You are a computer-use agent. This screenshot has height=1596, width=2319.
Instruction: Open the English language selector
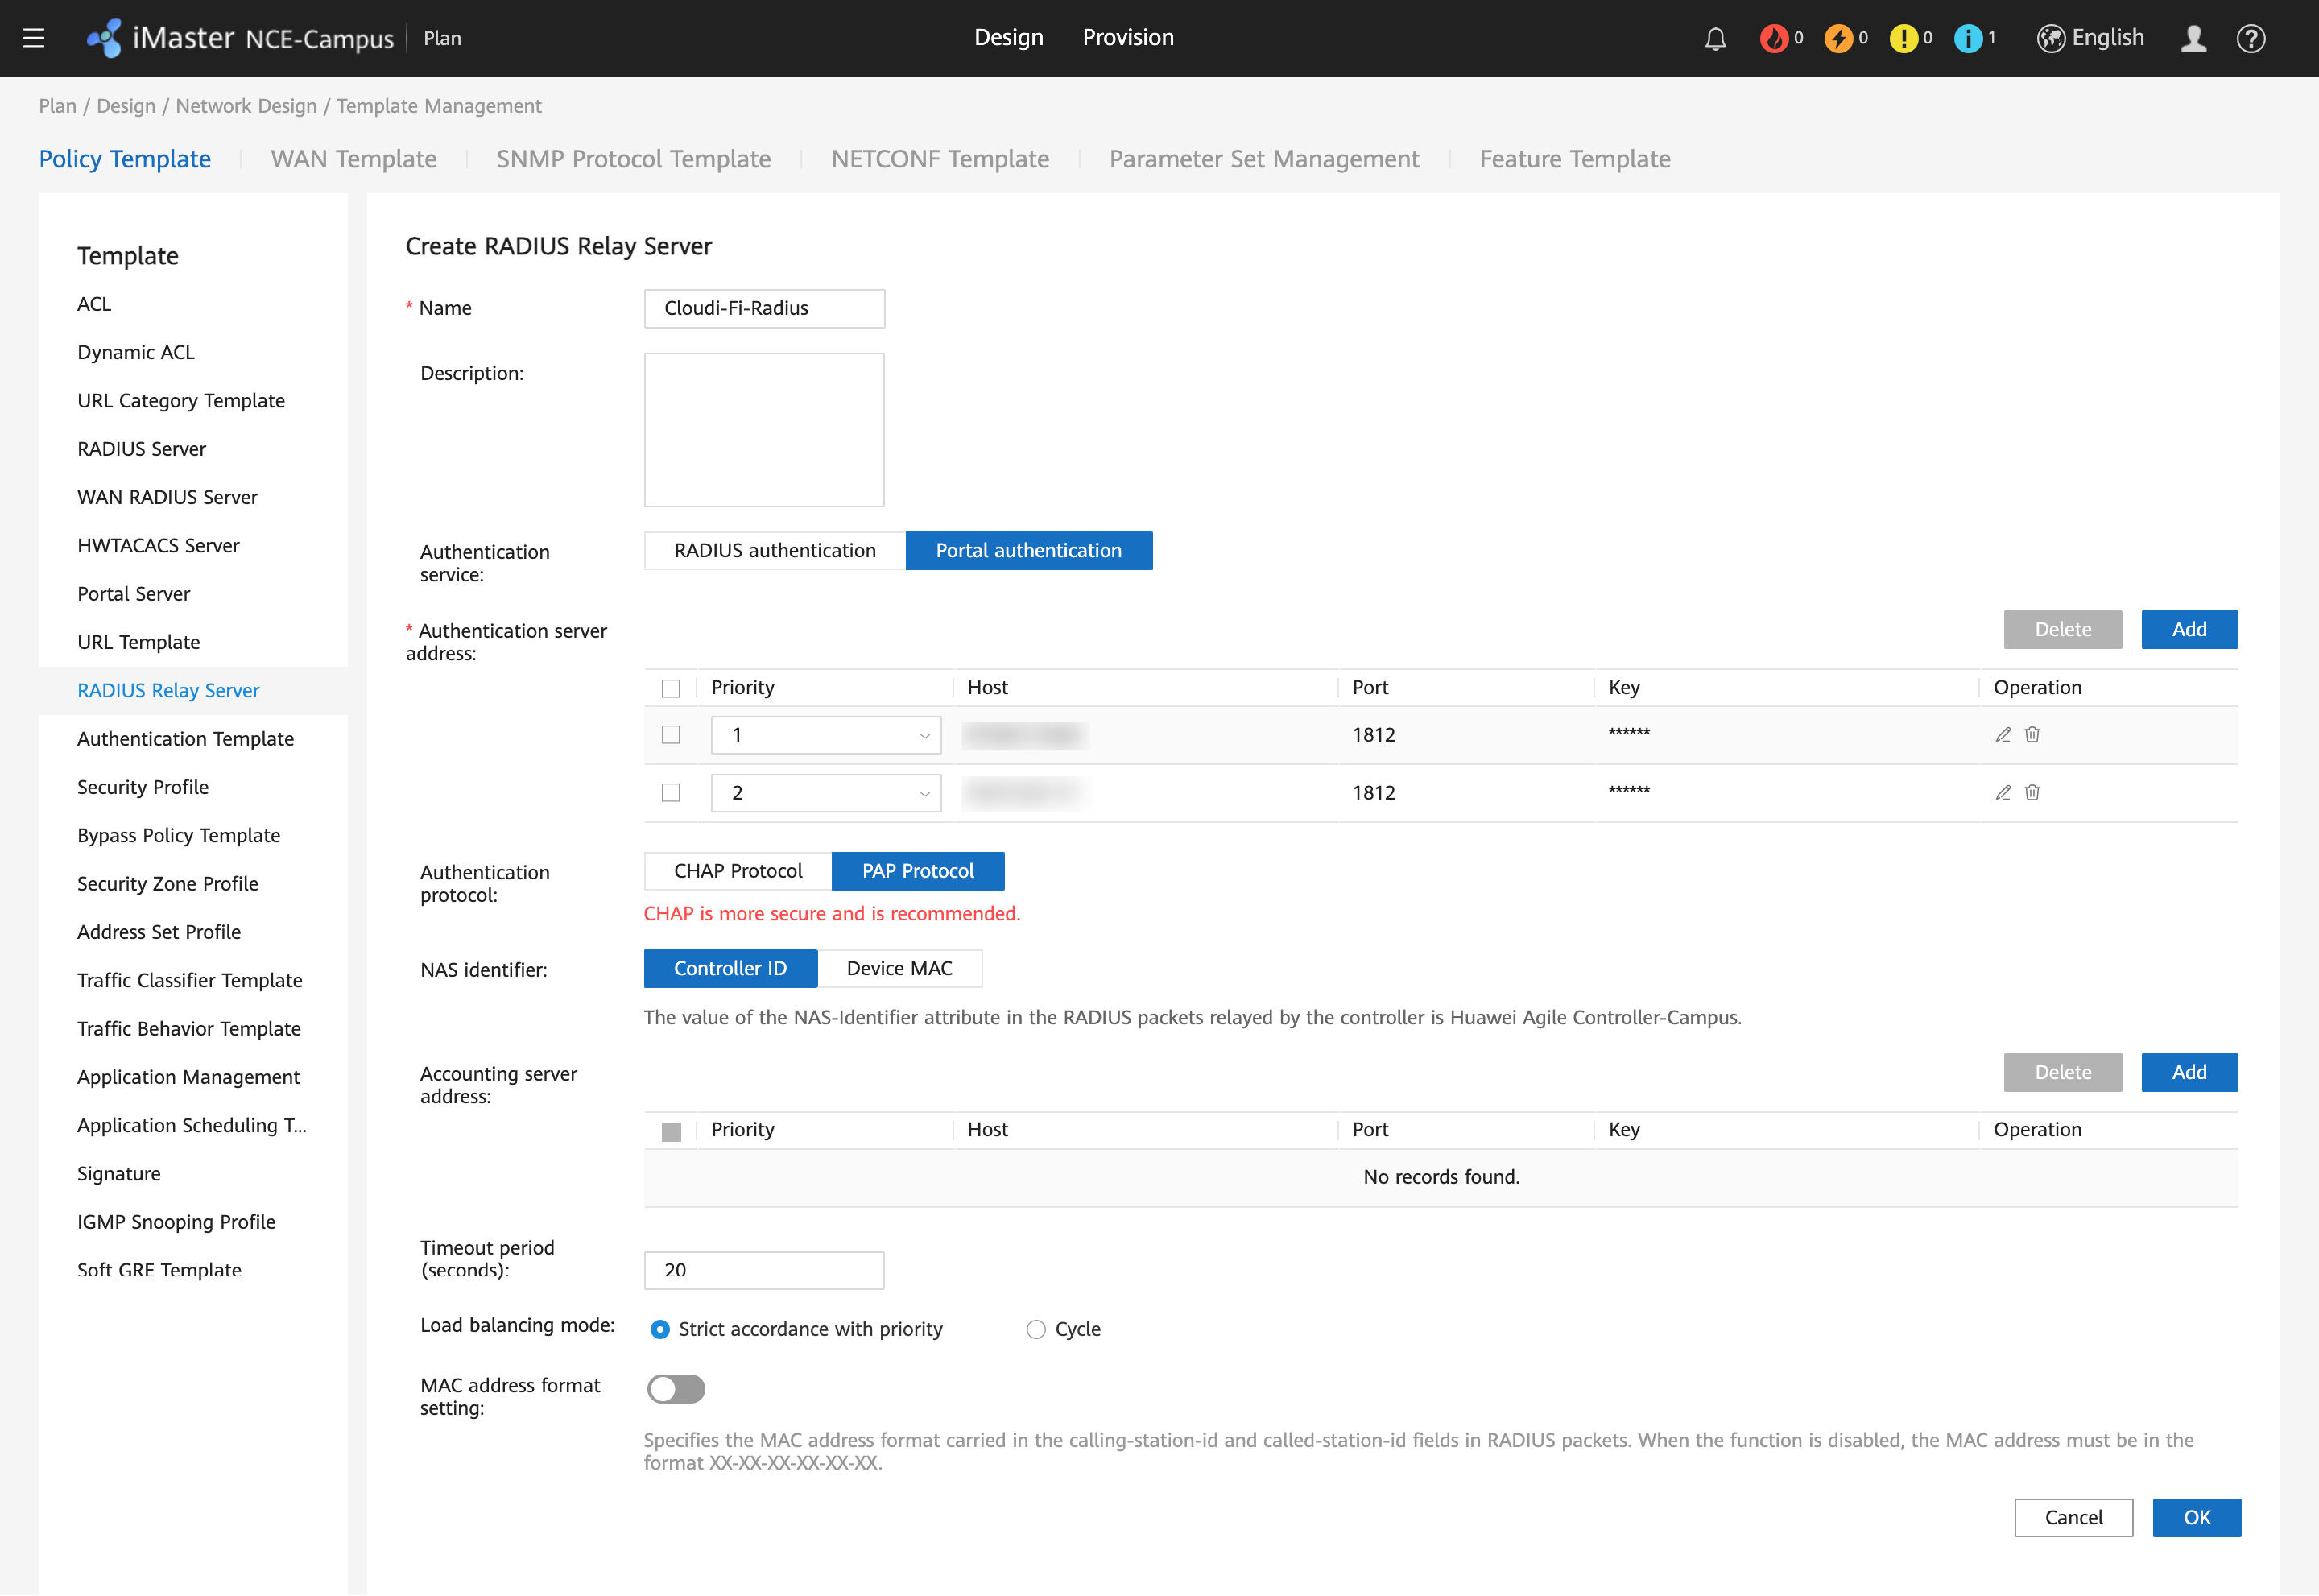2089,37
